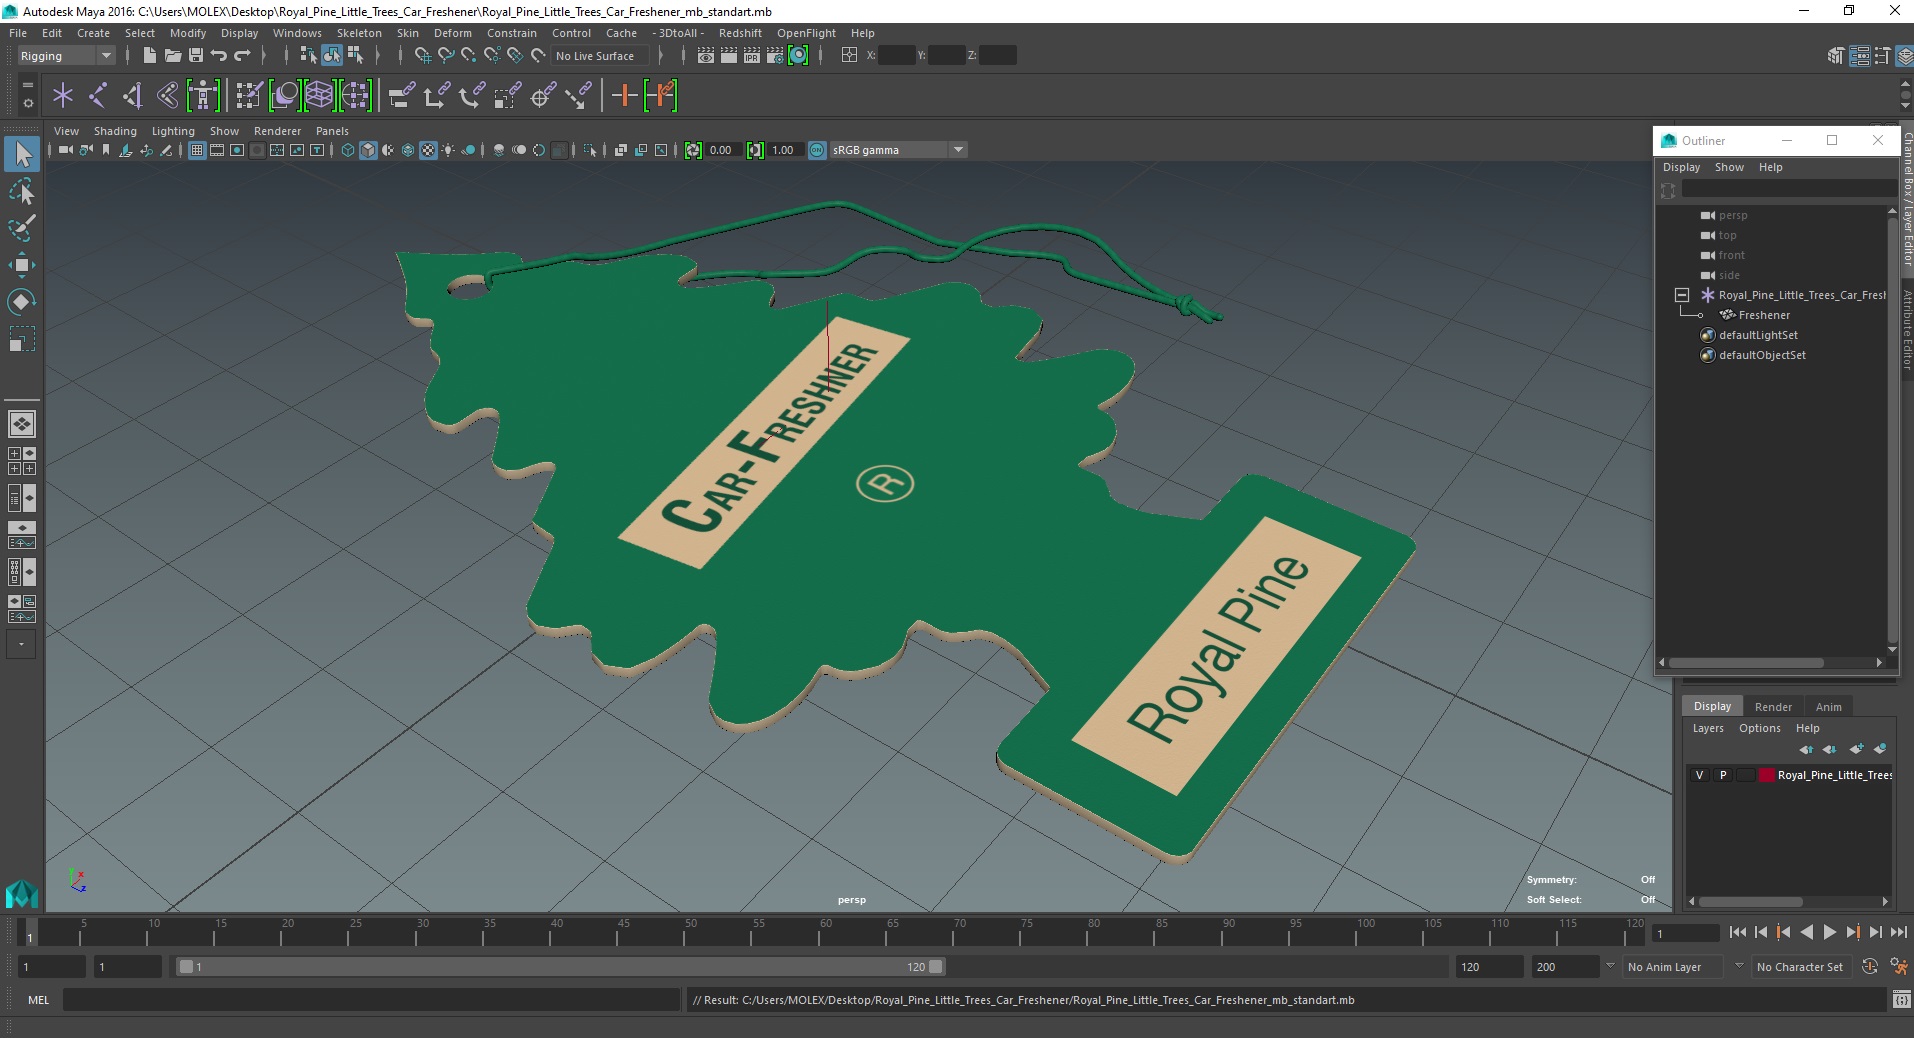Play animation forwards
The width and height of the screenshot is (1914, 1038).
coord(1829,932)
